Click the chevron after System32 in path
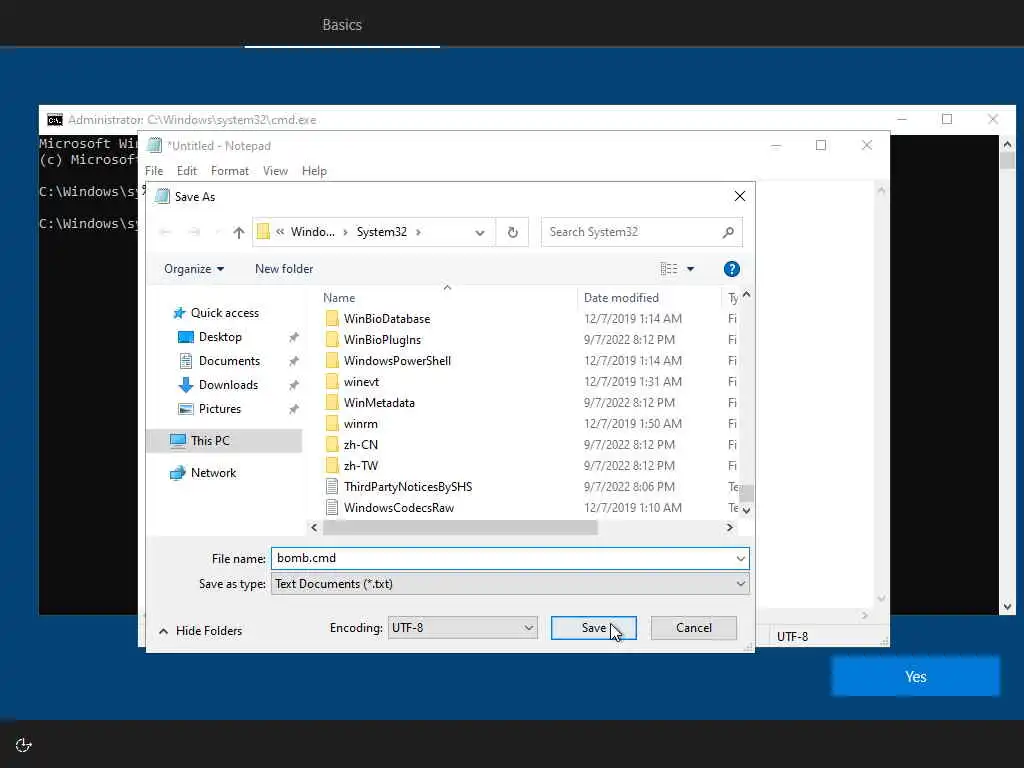The width and height of the screenshot is (1024, 768). pyautogui.click(x=418, y=232)
